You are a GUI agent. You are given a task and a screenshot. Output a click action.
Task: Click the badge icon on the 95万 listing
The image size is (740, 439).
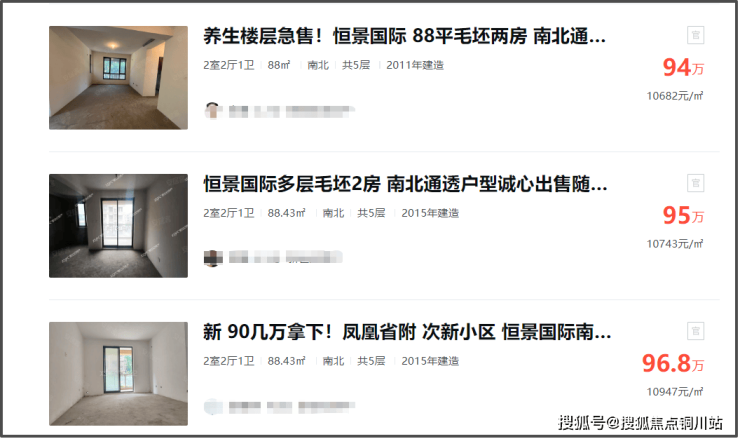(x=695, y=183)
